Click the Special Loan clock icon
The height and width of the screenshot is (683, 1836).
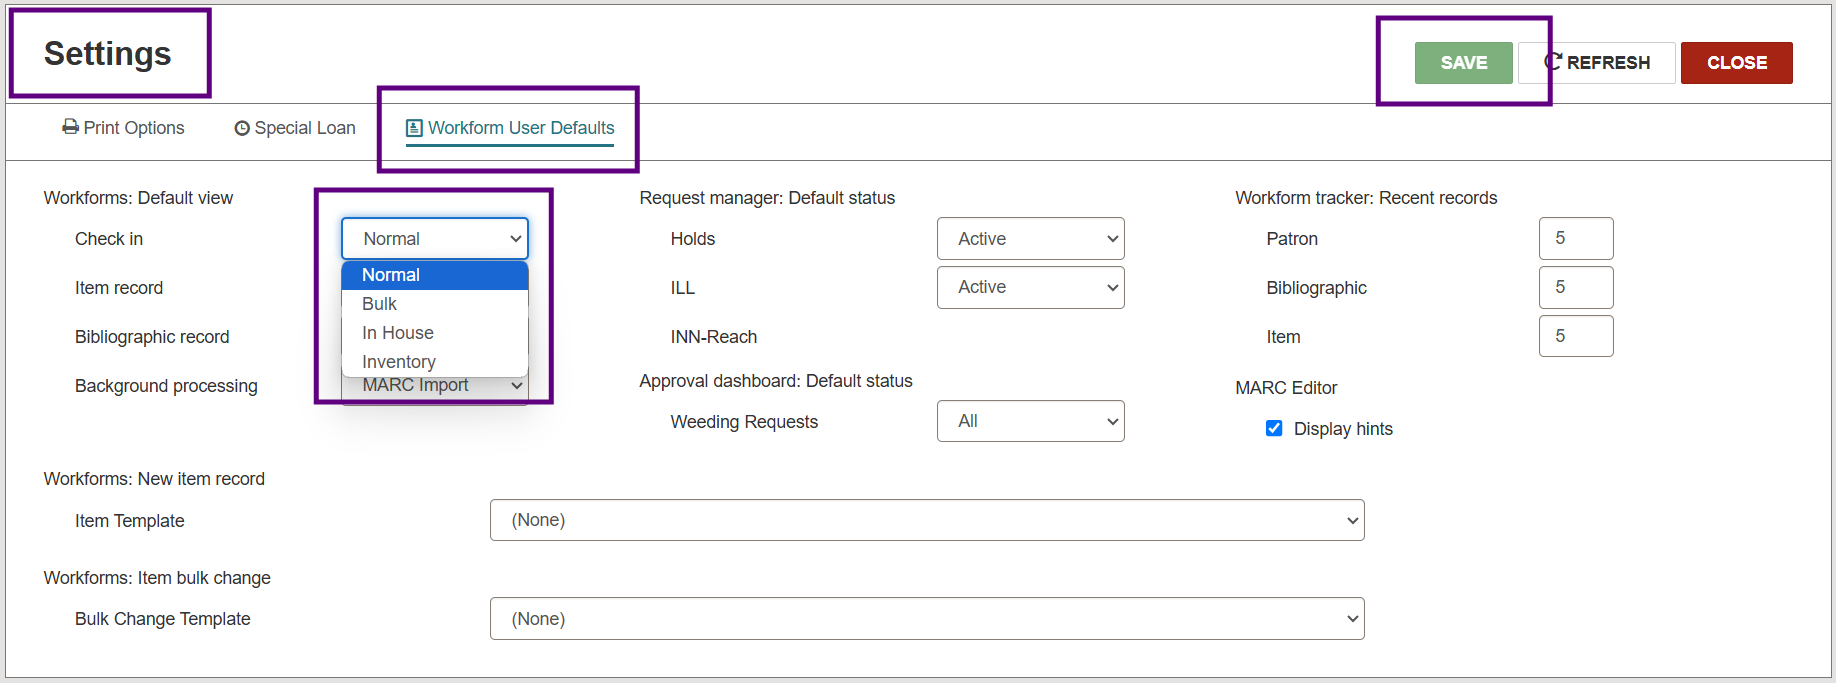point(242,128)
